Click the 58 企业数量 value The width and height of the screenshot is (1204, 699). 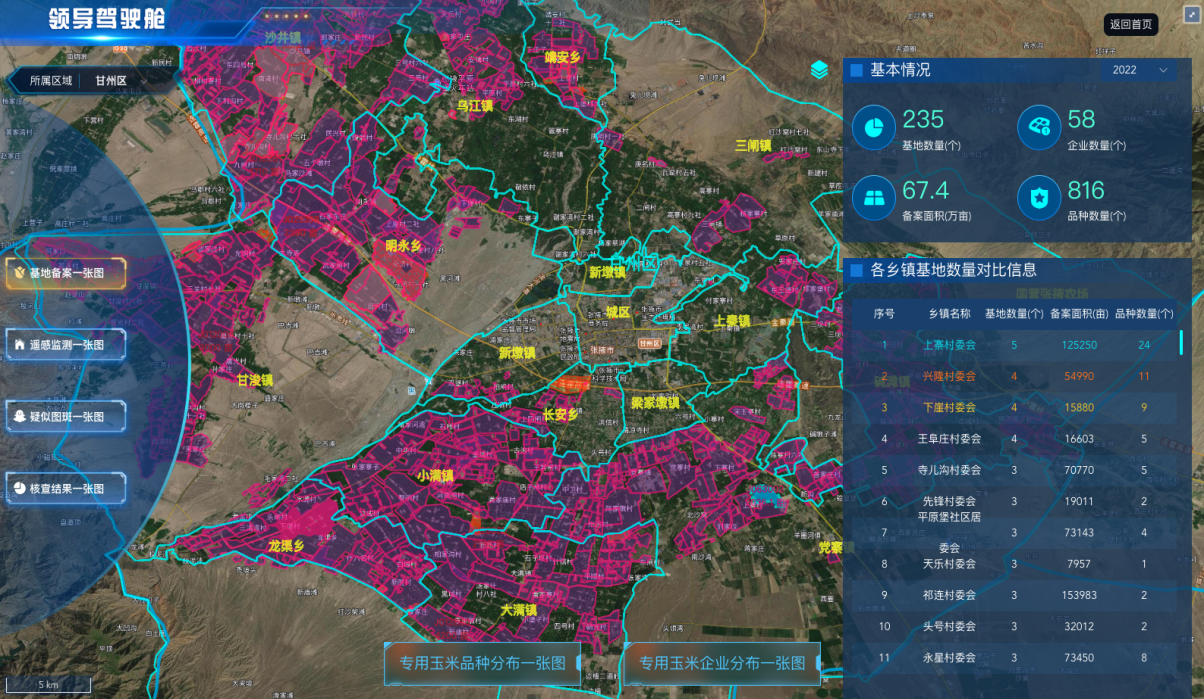coord(1081,119)
